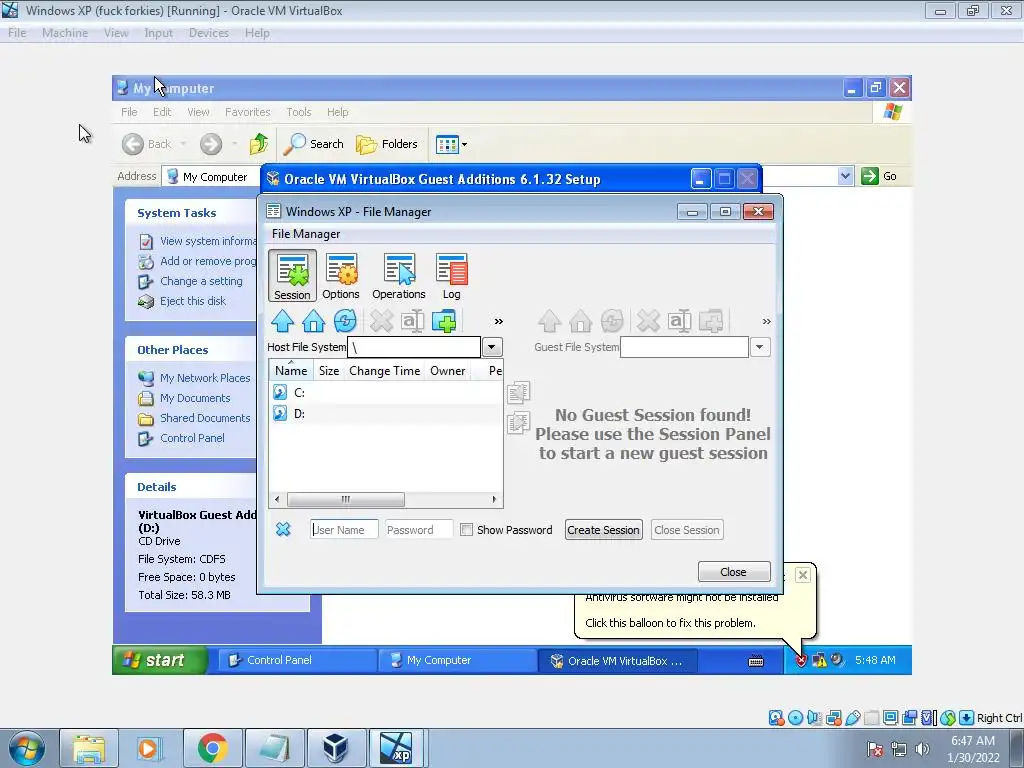
Task: Toggle Folders pane in My Computer
Action: pos(387,144)
